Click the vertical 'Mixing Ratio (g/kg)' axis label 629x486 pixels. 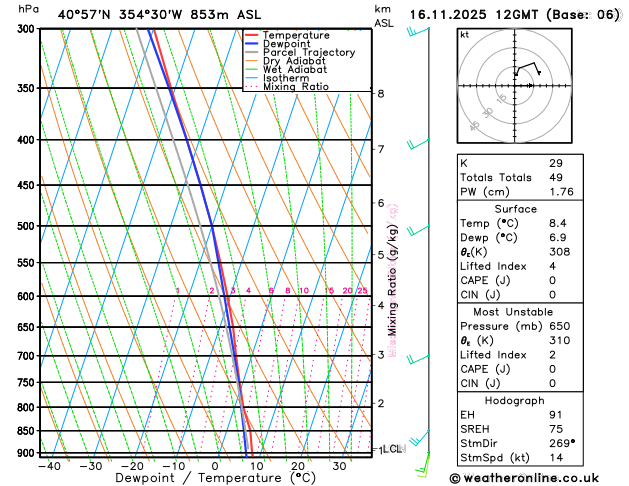392,280
